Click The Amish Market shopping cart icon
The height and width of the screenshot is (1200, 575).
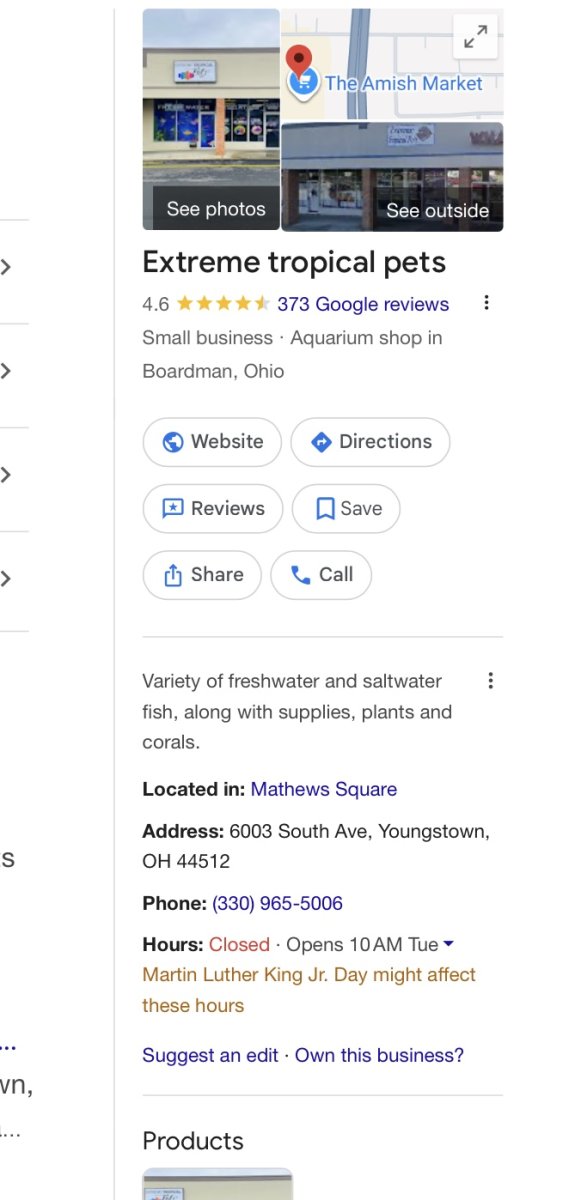click(303, 83)
